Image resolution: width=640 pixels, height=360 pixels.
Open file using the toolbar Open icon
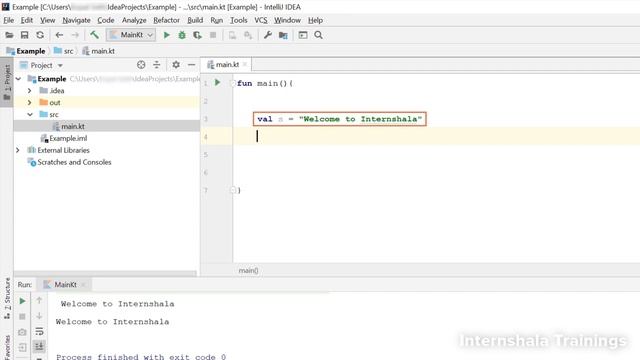[x=9, y=35]
